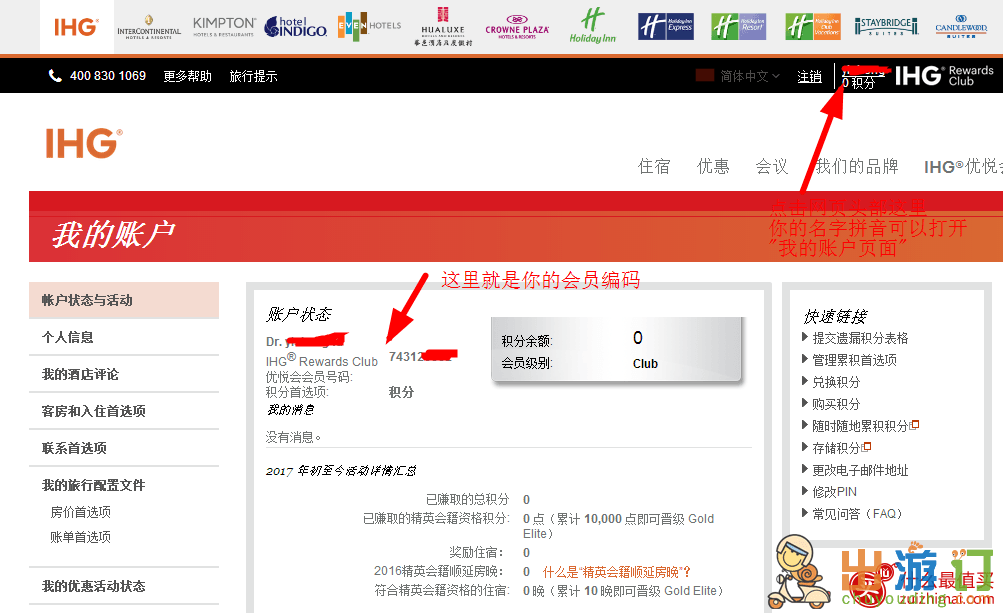Open the 我们的品牌 navigation menu
1003x613 pixels.
click(x=856, y=166)
